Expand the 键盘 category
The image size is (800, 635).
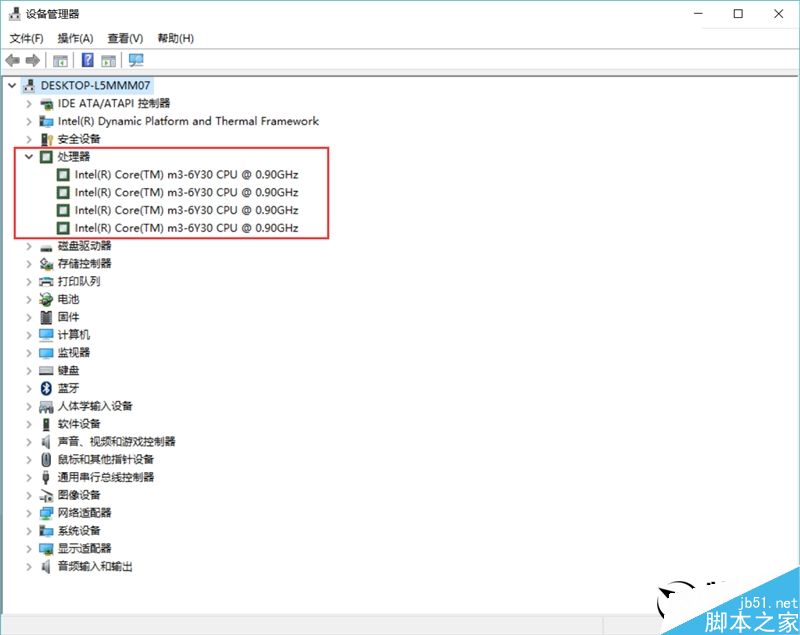point(29,371)
